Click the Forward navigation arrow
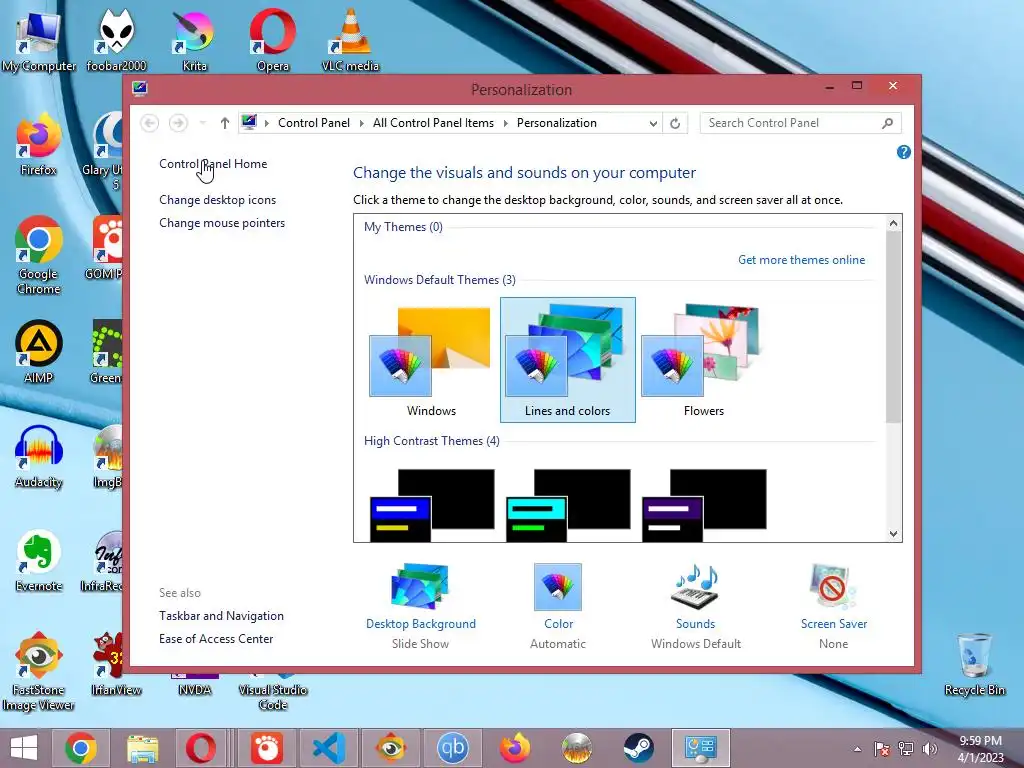This screenshot has height=768, width=1024. 178,123
